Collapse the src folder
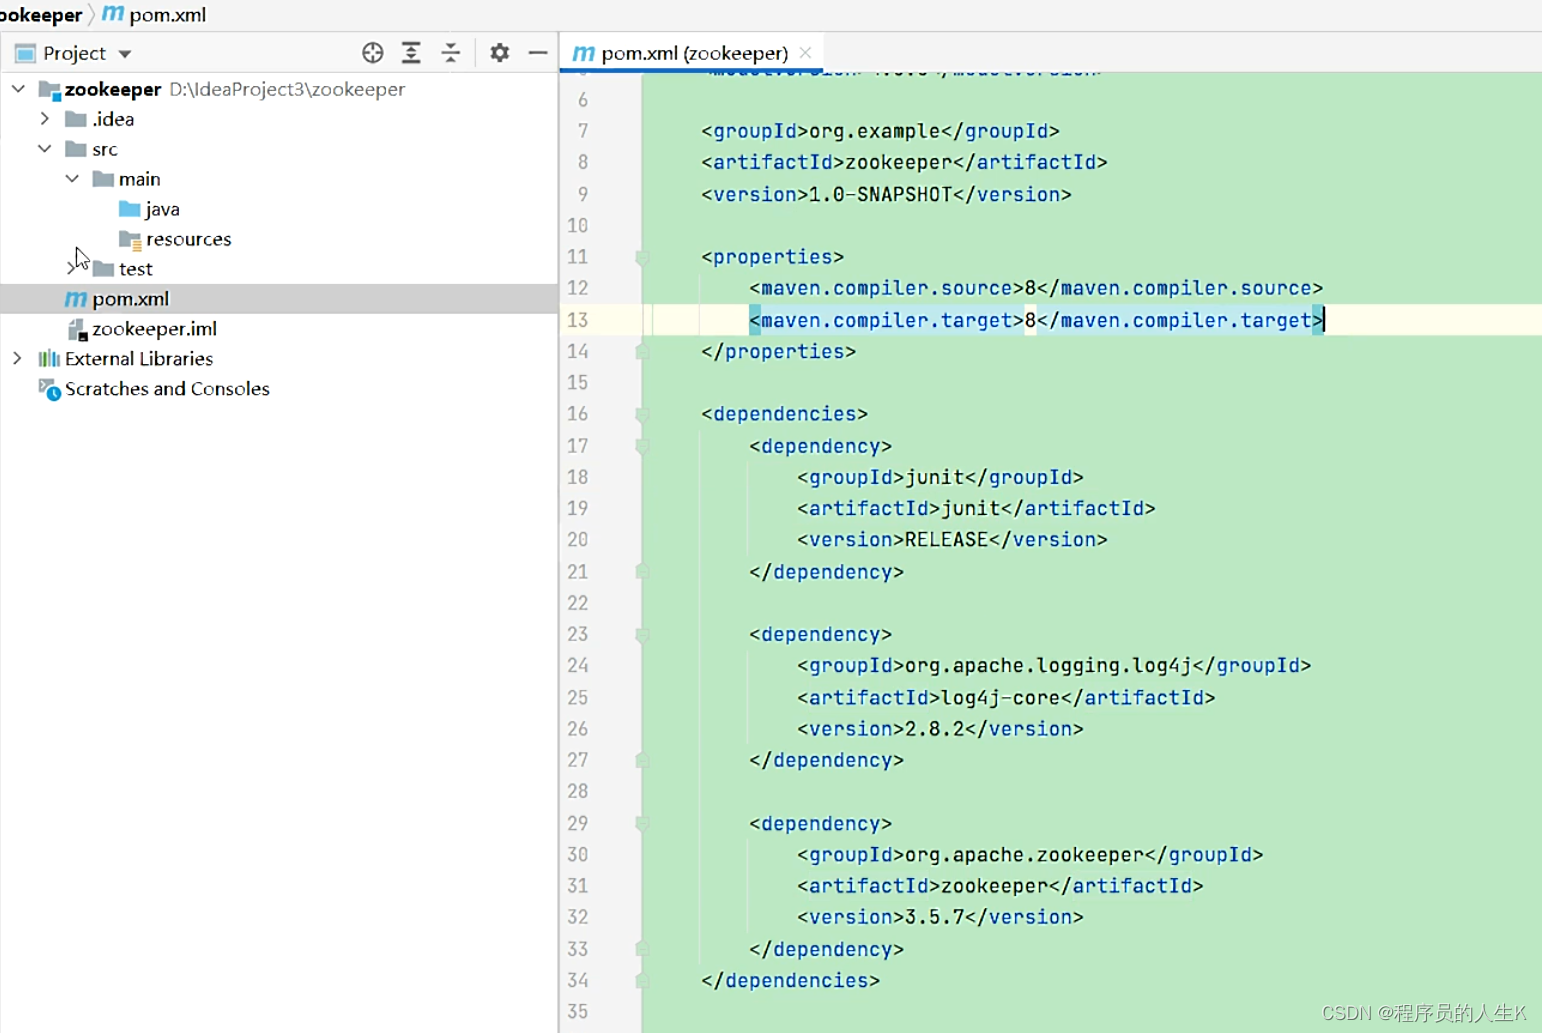Viewport: 1542px width, 1033px height. click(45, 149)
